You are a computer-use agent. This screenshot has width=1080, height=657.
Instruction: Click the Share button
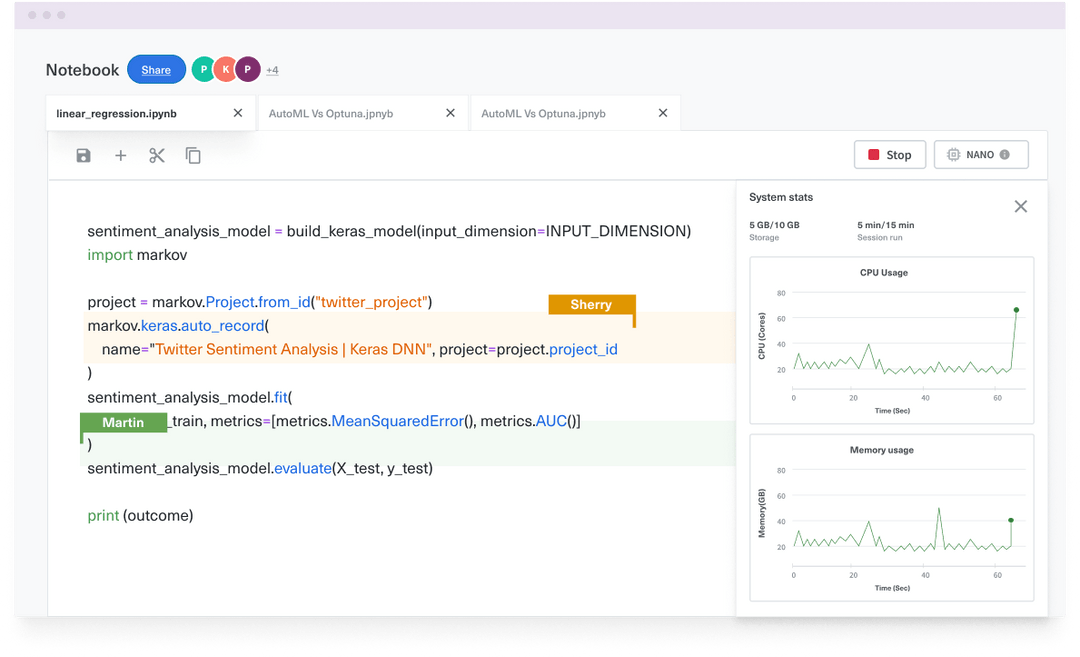coord(156,69)
